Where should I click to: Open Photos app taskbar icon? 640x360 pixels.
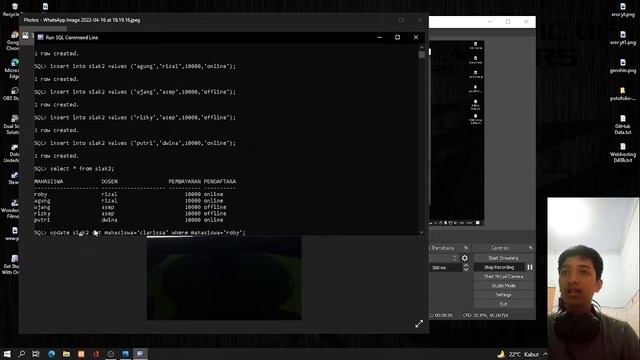point(125,354)
